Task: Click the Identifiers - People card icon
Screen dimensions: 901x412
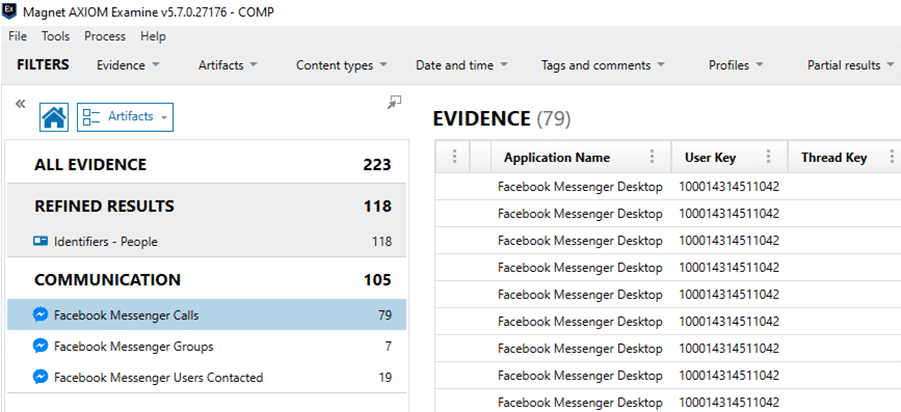Action: [x=40, y=241]
